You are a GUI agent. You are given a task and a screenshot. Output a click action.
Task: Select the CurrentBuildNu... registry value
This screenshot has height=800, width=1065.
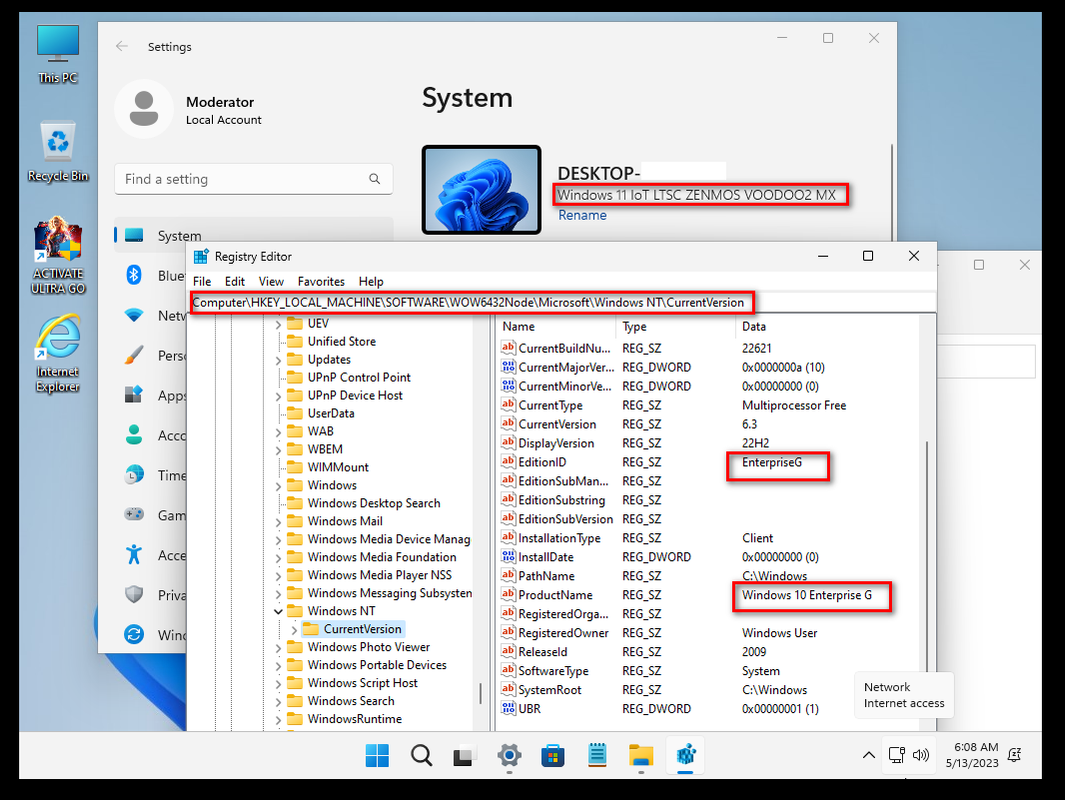coord(564,348)
